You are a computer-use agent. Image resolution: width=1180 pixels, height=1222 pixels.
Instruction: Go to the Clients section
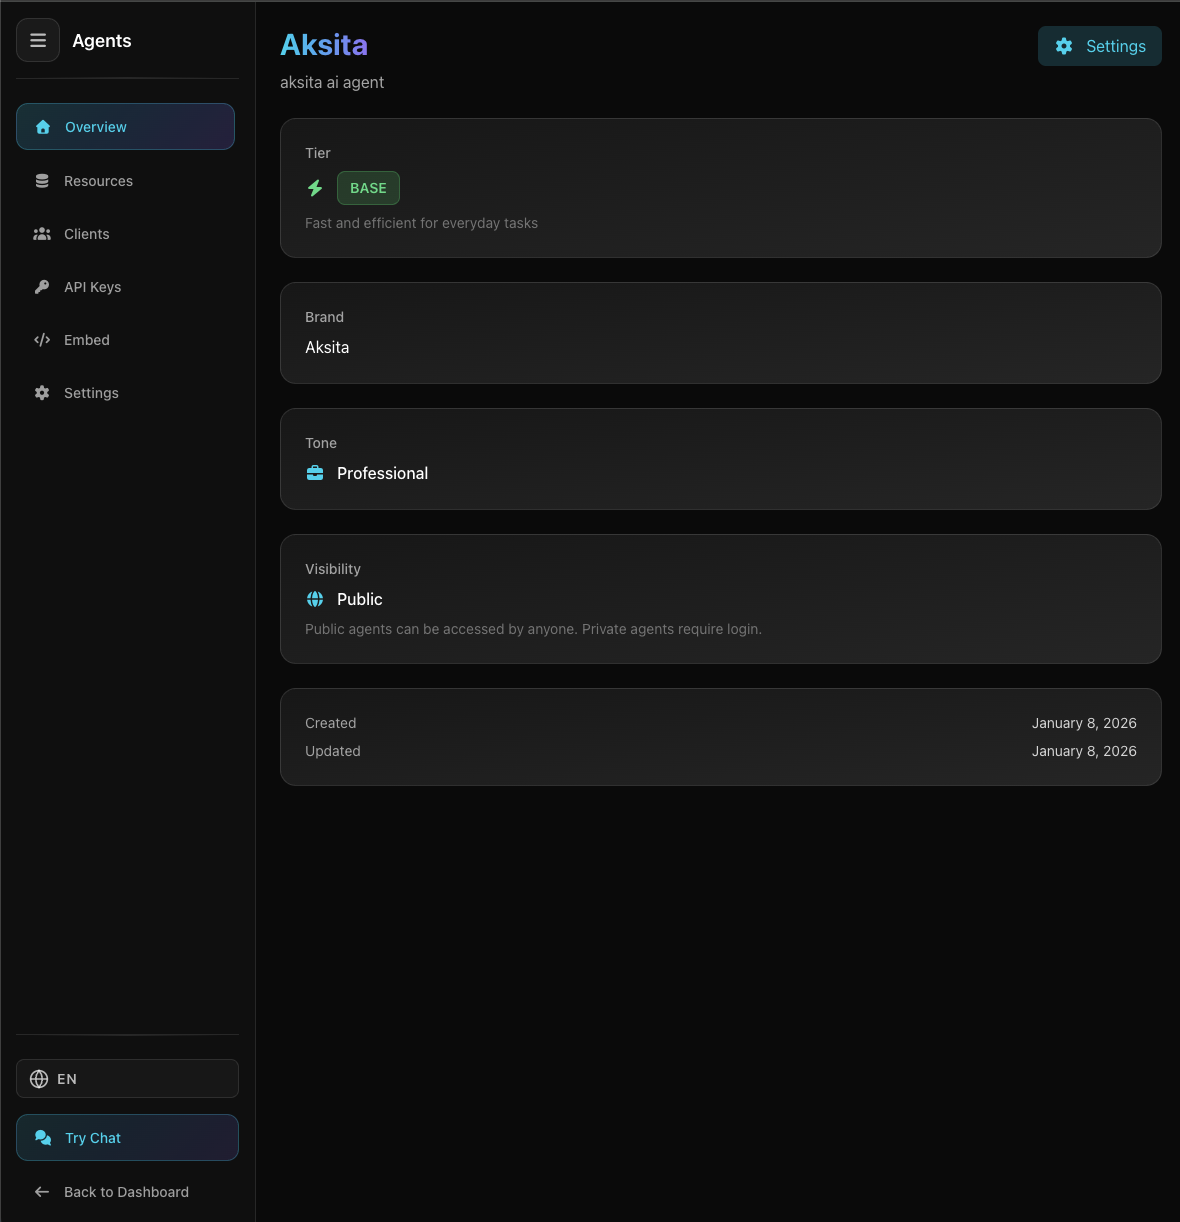(x=87, y=234)
